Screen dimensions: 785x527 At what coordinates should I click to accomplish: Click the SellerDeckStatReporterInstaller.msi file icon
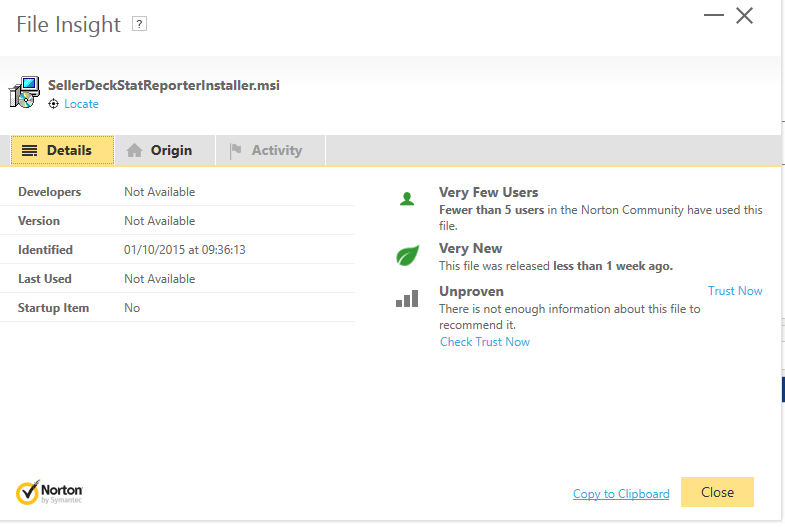pyautogui.click(x=24, y=92)
